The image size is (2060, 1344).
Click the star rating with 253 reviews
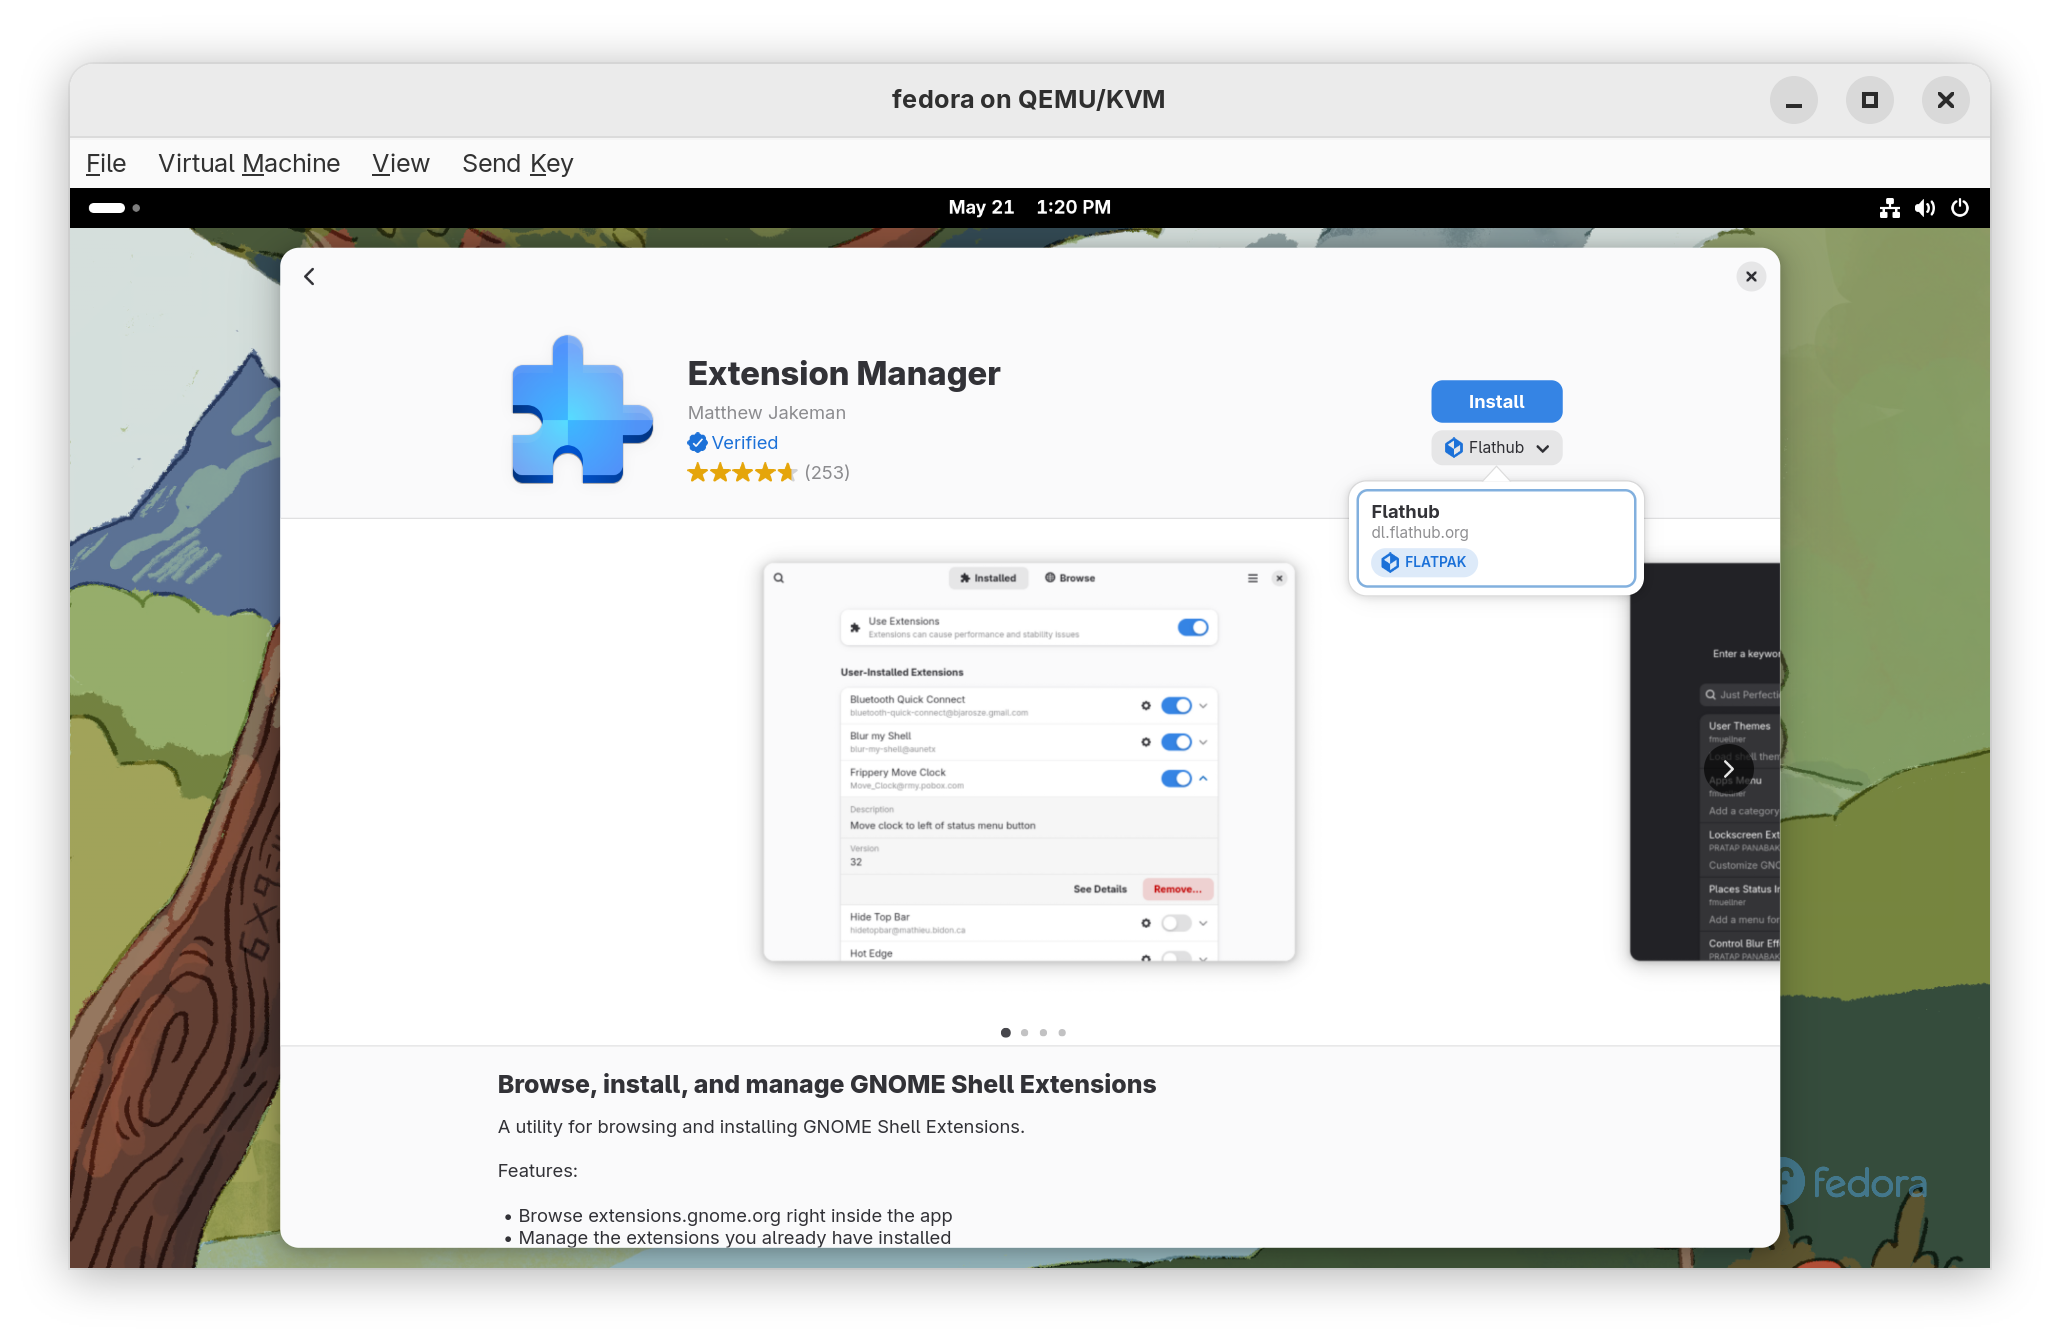point(768,473)
